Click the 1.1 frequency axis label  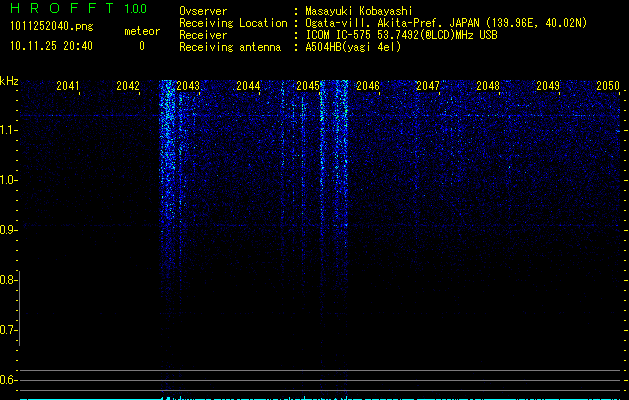(x=7, y=130)
